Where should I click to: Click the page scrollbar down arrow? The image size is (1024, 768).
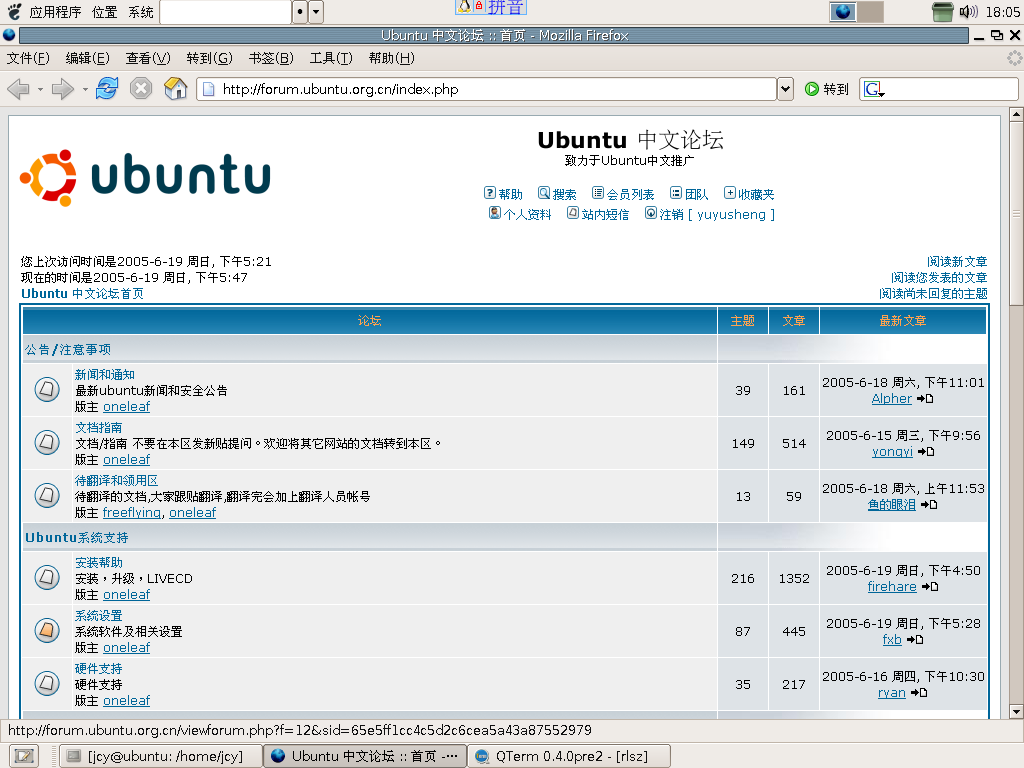(x=1016, y=712)
